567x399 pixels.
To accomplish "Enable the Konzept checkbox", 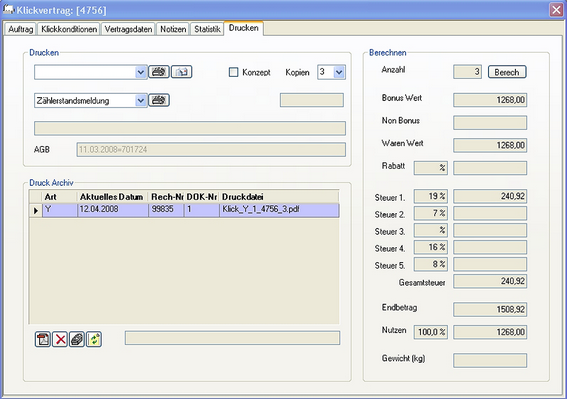I will pos(234,72).
